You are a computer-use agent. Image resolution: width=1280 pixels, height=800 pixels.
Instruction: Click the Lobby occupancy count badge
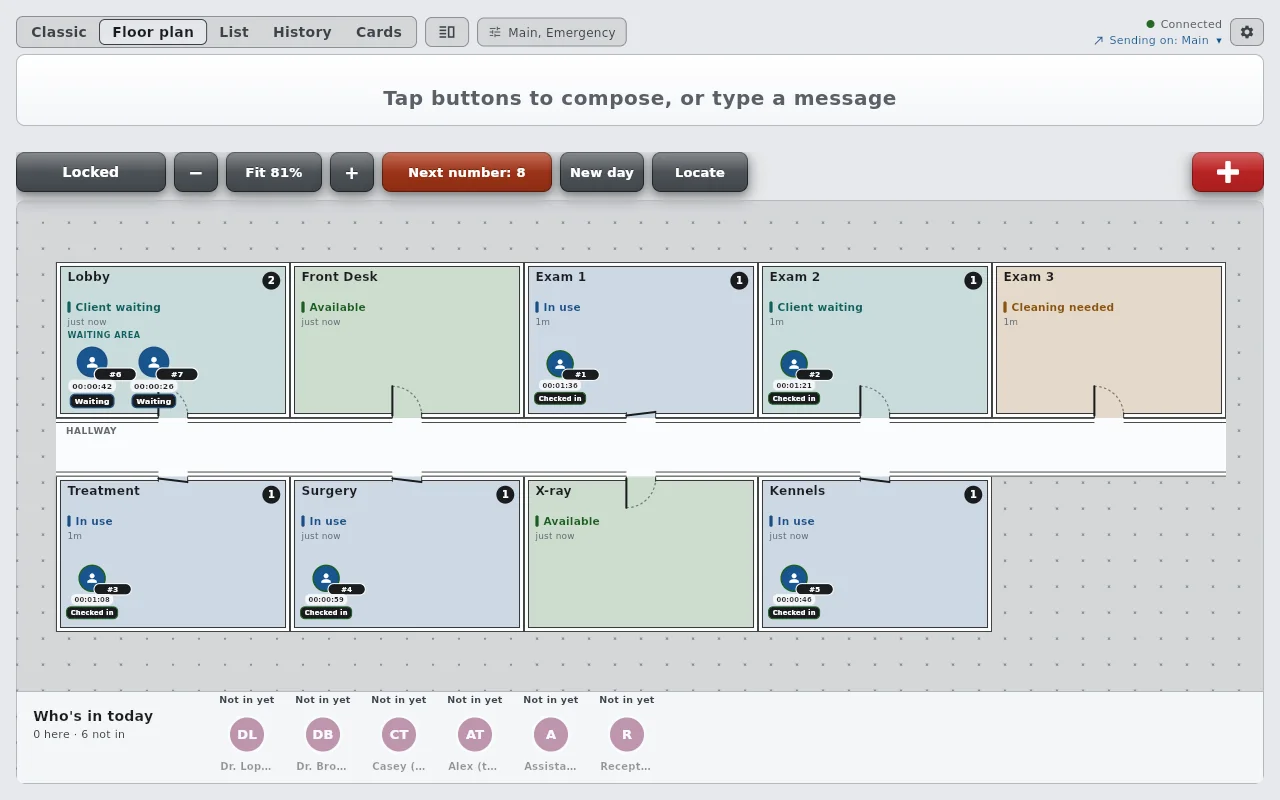click(271, 281)
